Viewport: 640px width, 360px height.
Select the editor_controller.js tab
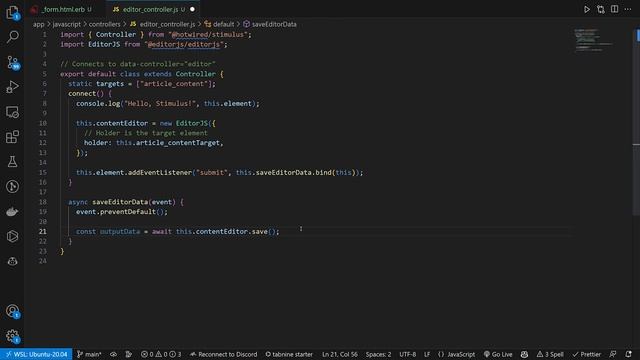[x=151, y=9]
